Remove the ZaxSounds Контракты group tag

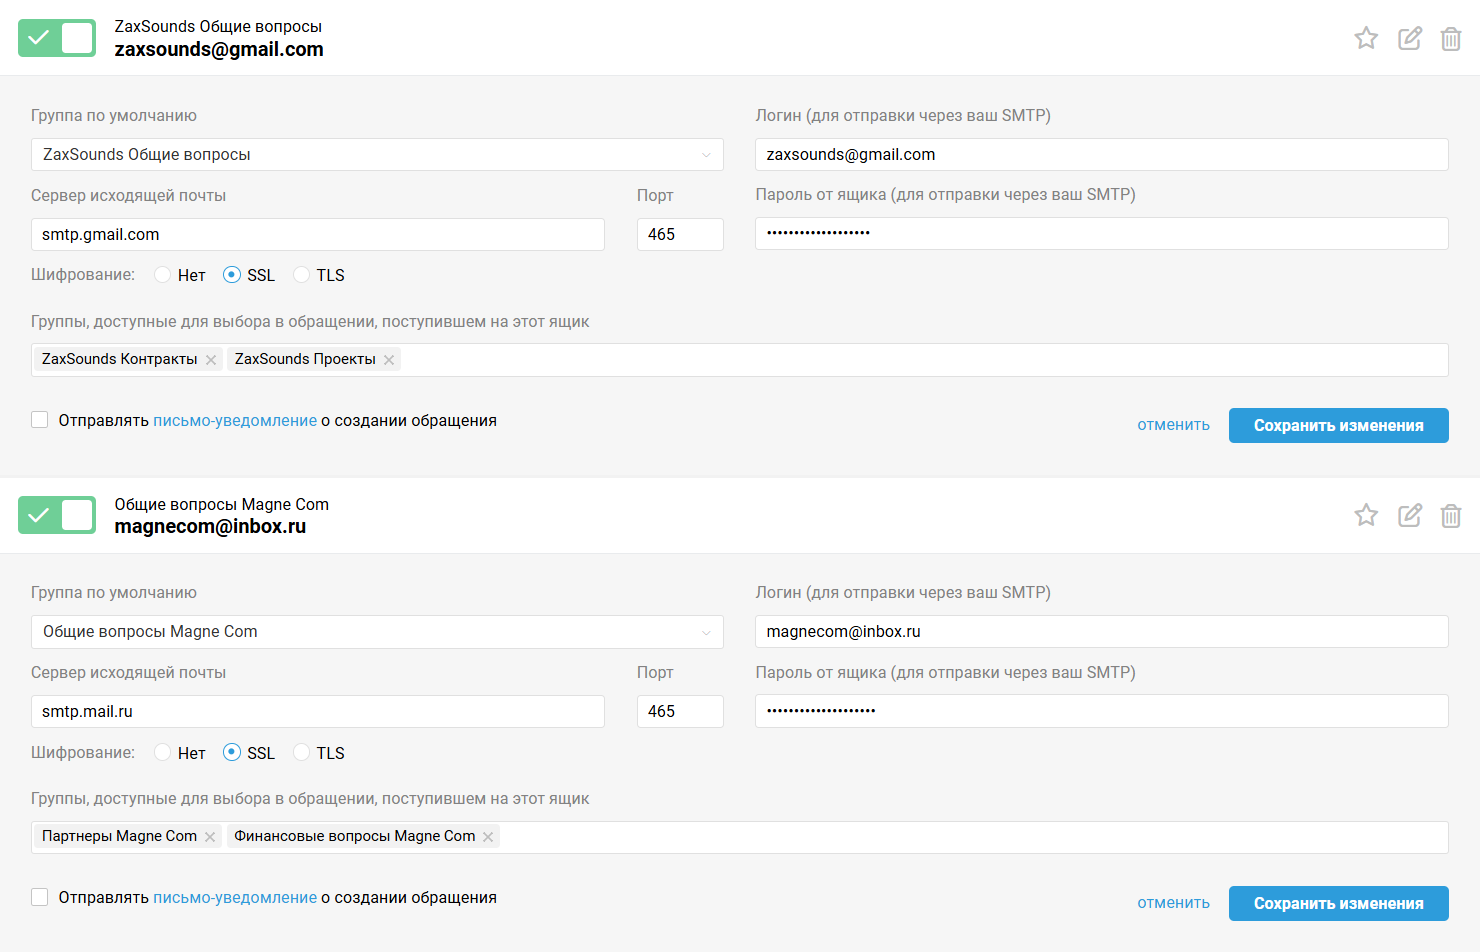pos(211,360)
